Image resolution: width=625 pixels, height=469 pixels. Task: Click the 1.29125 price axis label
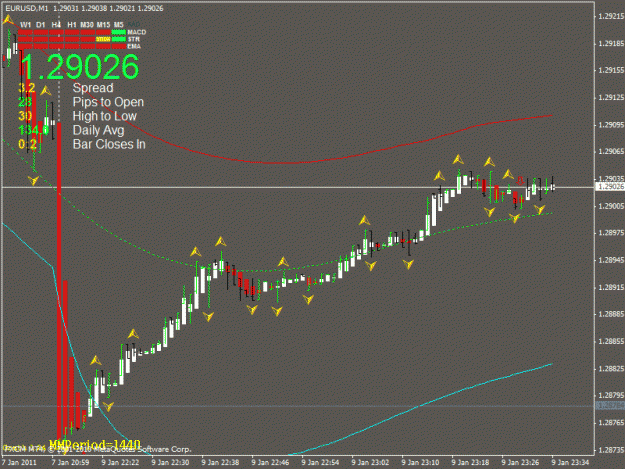pyautogui.click(x=611, y=97)
